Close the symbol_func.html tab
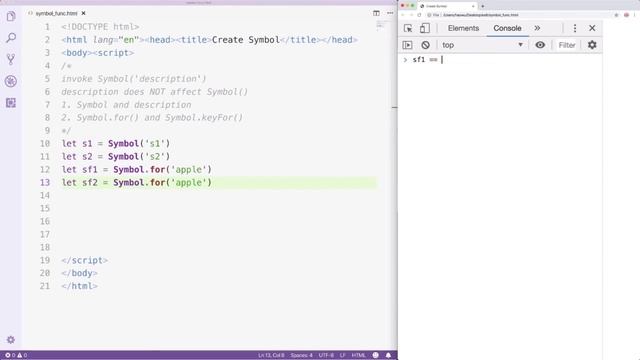Screen dimensions: 640x360 coord(83,13)
